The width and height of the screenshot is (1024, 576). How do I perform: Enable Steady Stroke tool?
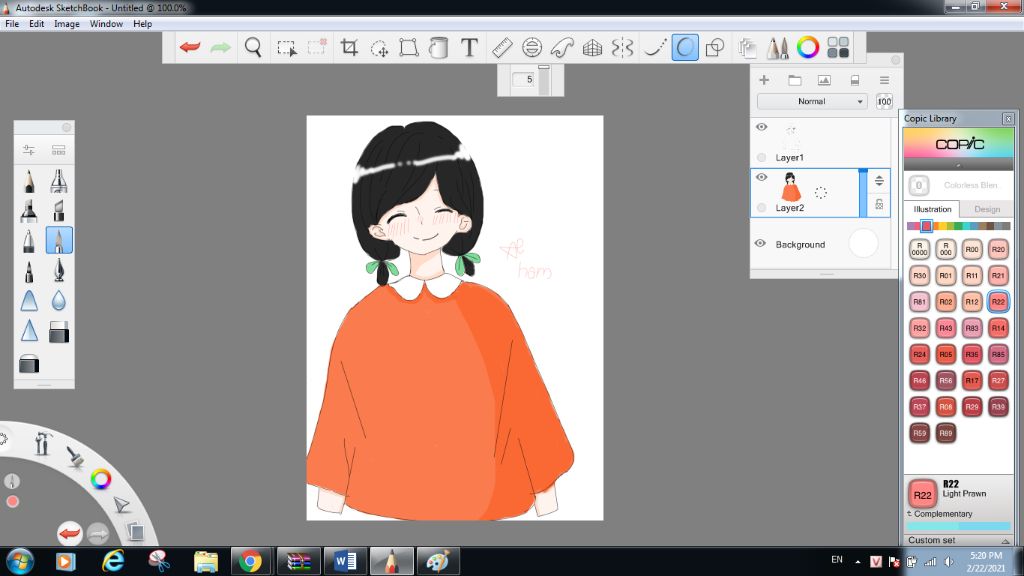pyautogui.click(x=654, y=48)
